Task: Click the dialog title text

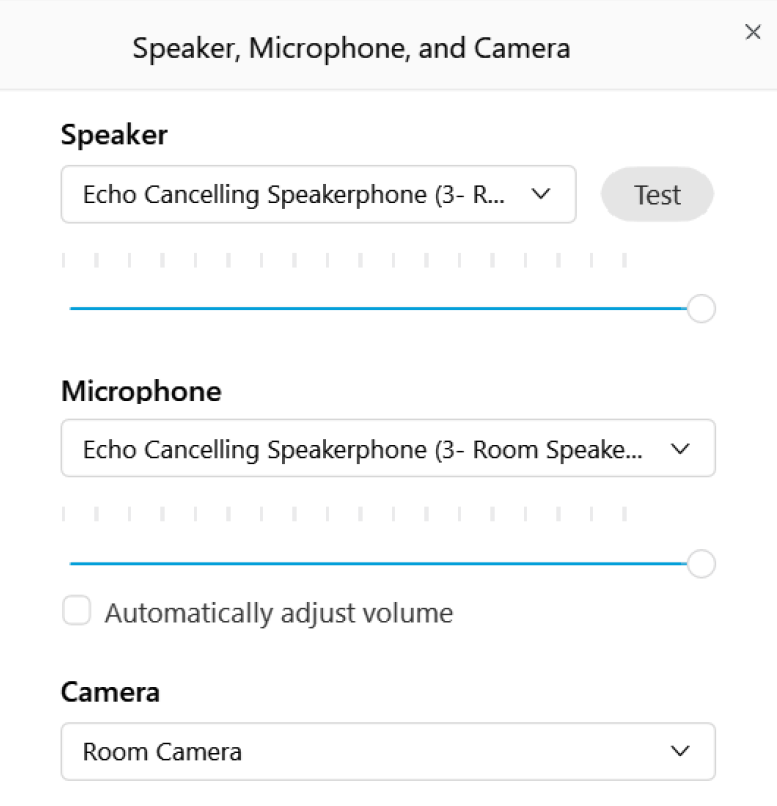Action: pyautogui.click(x=351, y=48)
